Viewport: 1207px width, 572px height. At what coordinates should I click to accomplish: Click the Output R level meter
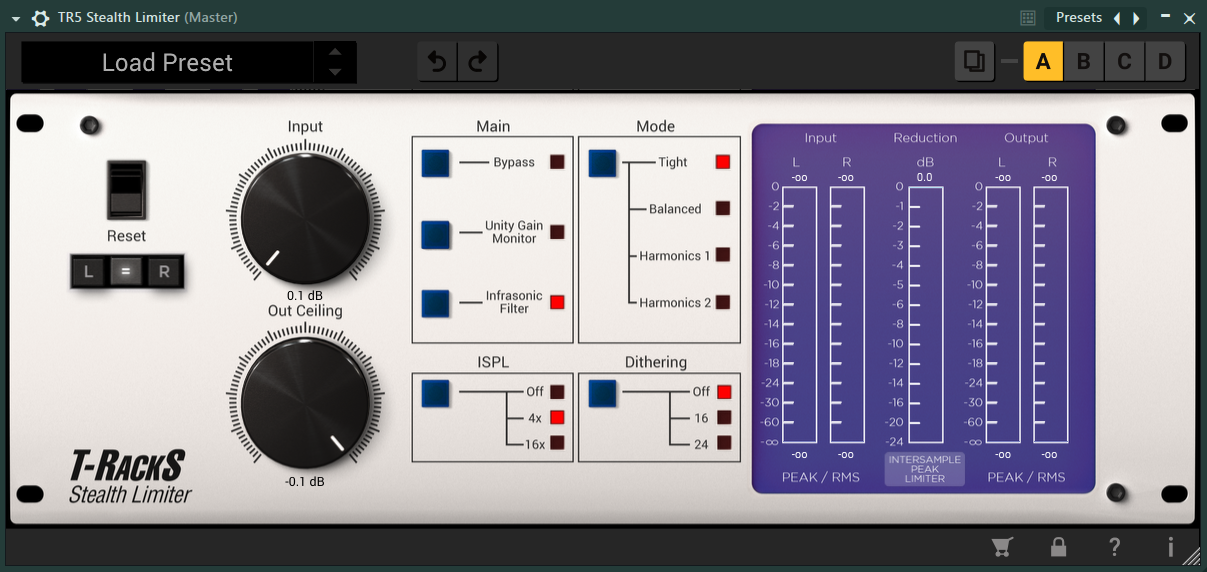coord(1050,314)
